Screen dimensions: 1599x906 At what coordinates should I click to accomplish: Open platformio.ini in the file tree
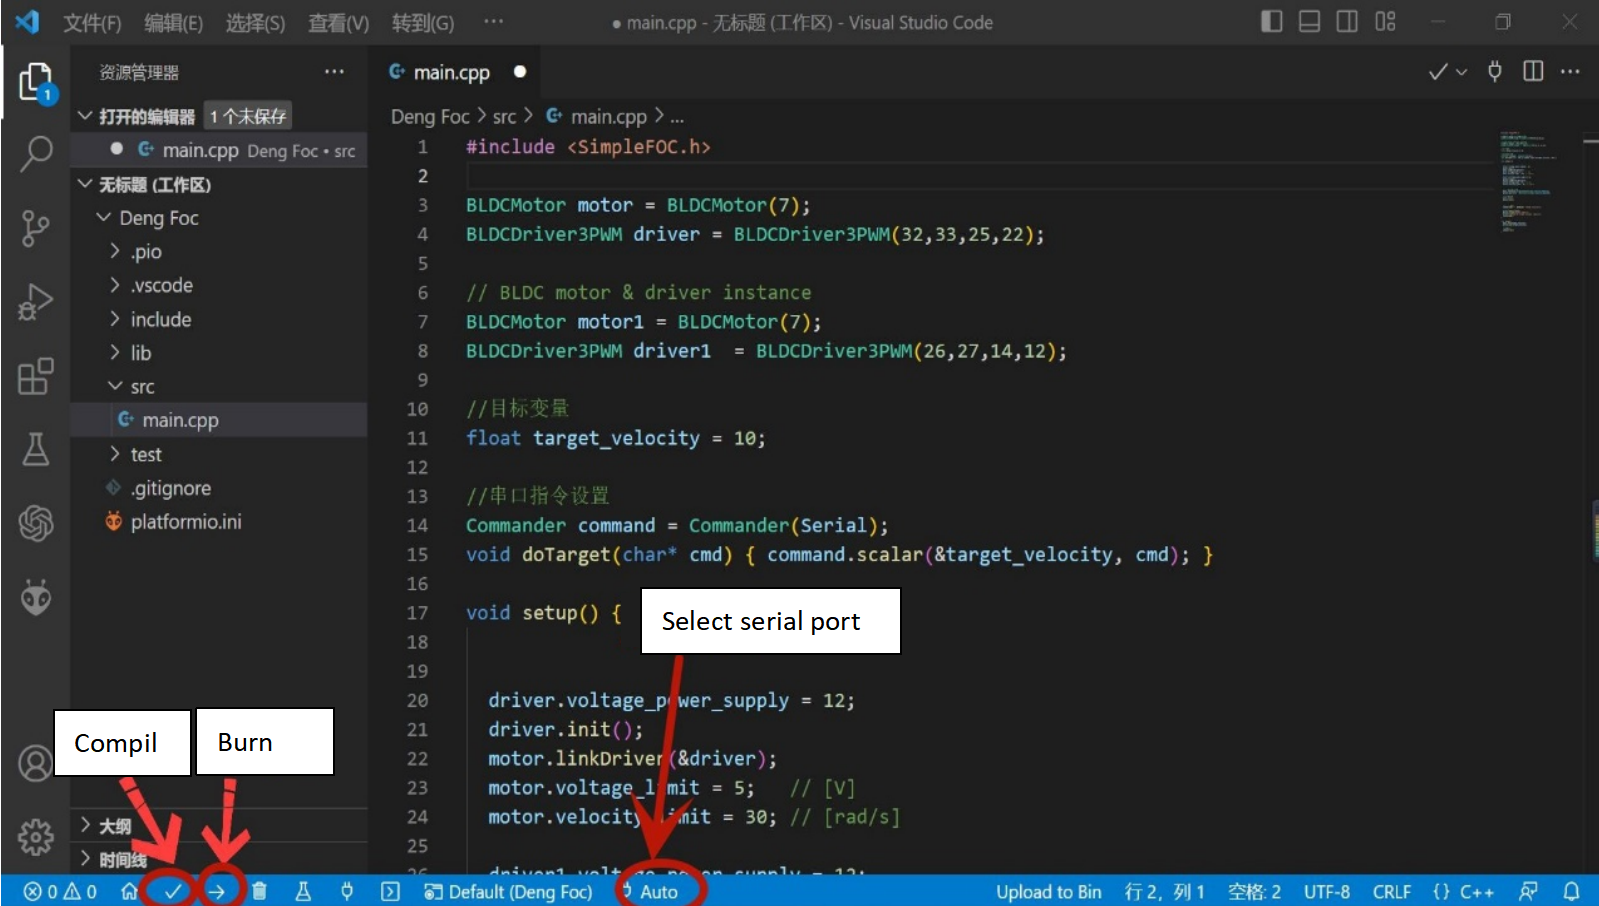pyautogui.click(x=185, y=522)
